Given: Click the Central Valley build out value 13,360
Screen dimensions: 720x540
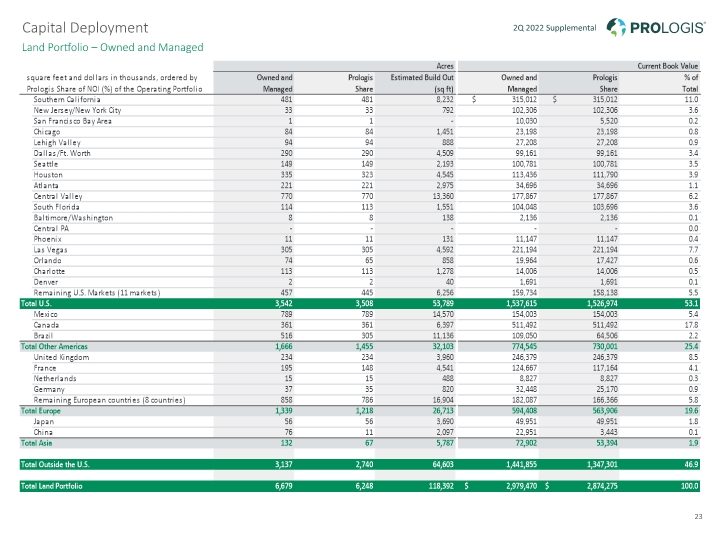Looking at the screenshot, I should pos(443,197).
